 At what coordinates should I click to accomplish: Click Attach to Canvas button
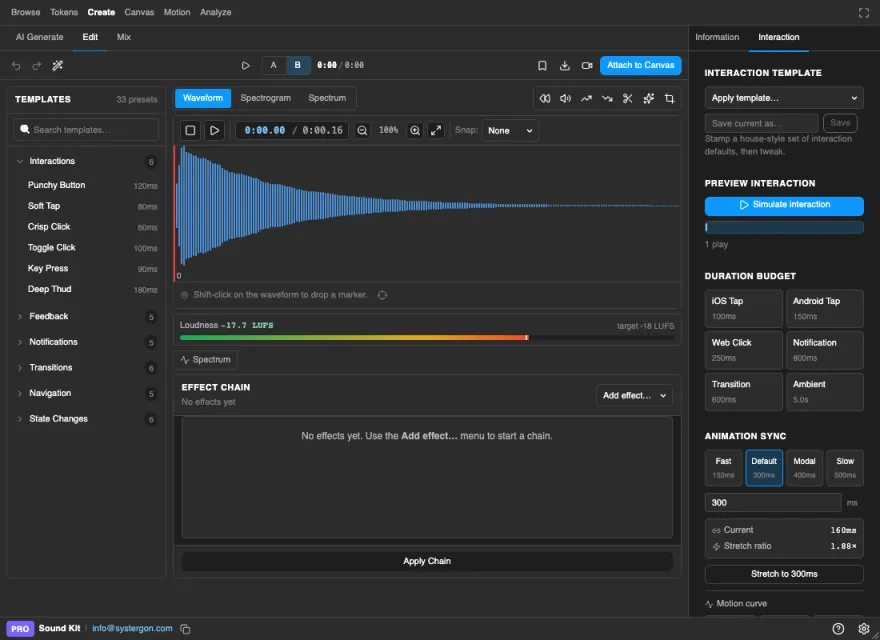[x=640, y=65]
